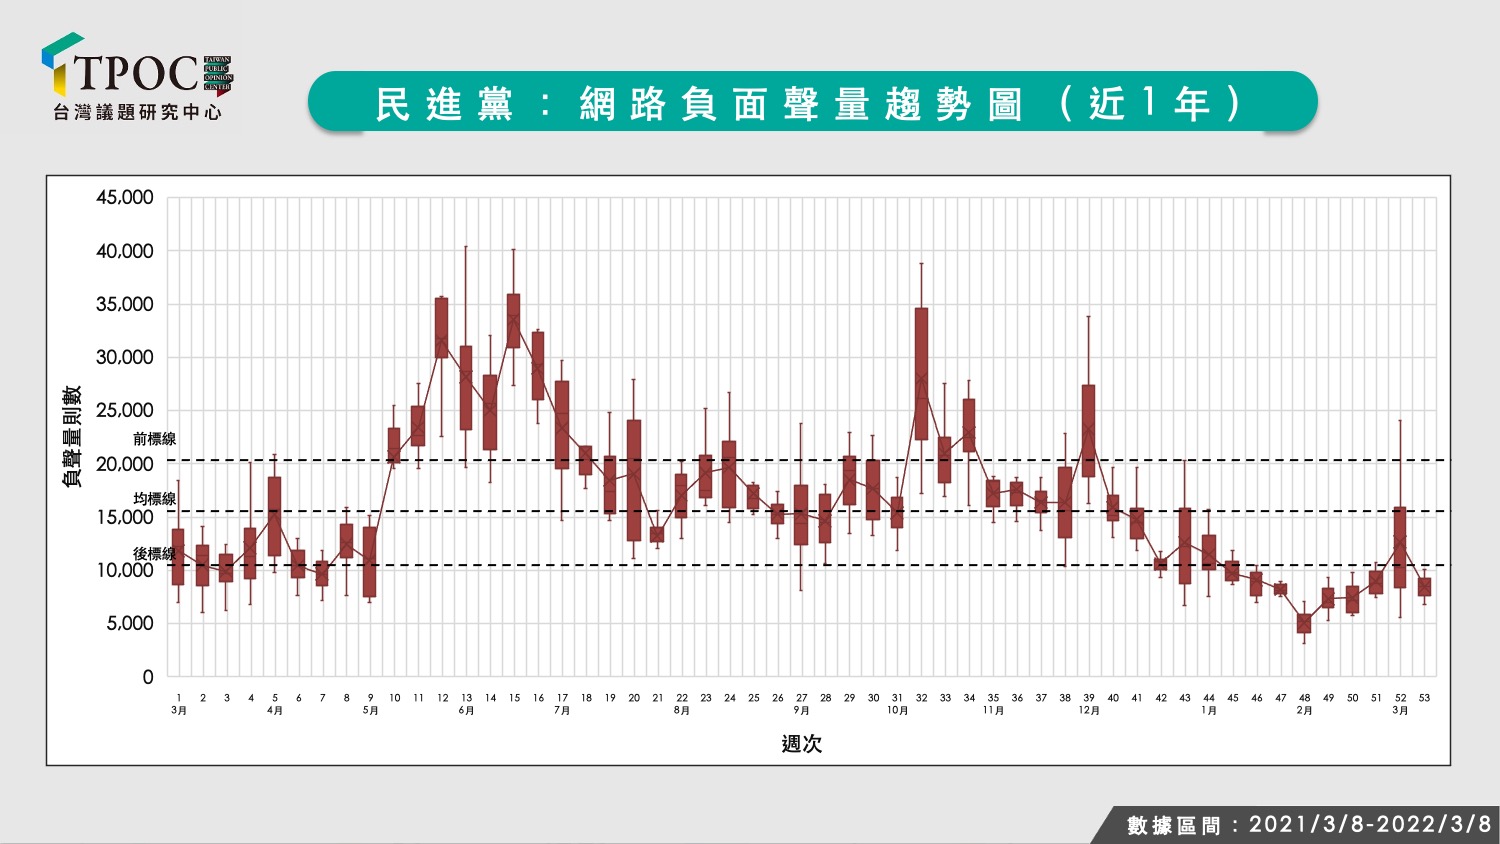Click the 台灣議題研究中心 text under logo
1500x844 pixels.
pyautogui.click(x=137, y=113)
